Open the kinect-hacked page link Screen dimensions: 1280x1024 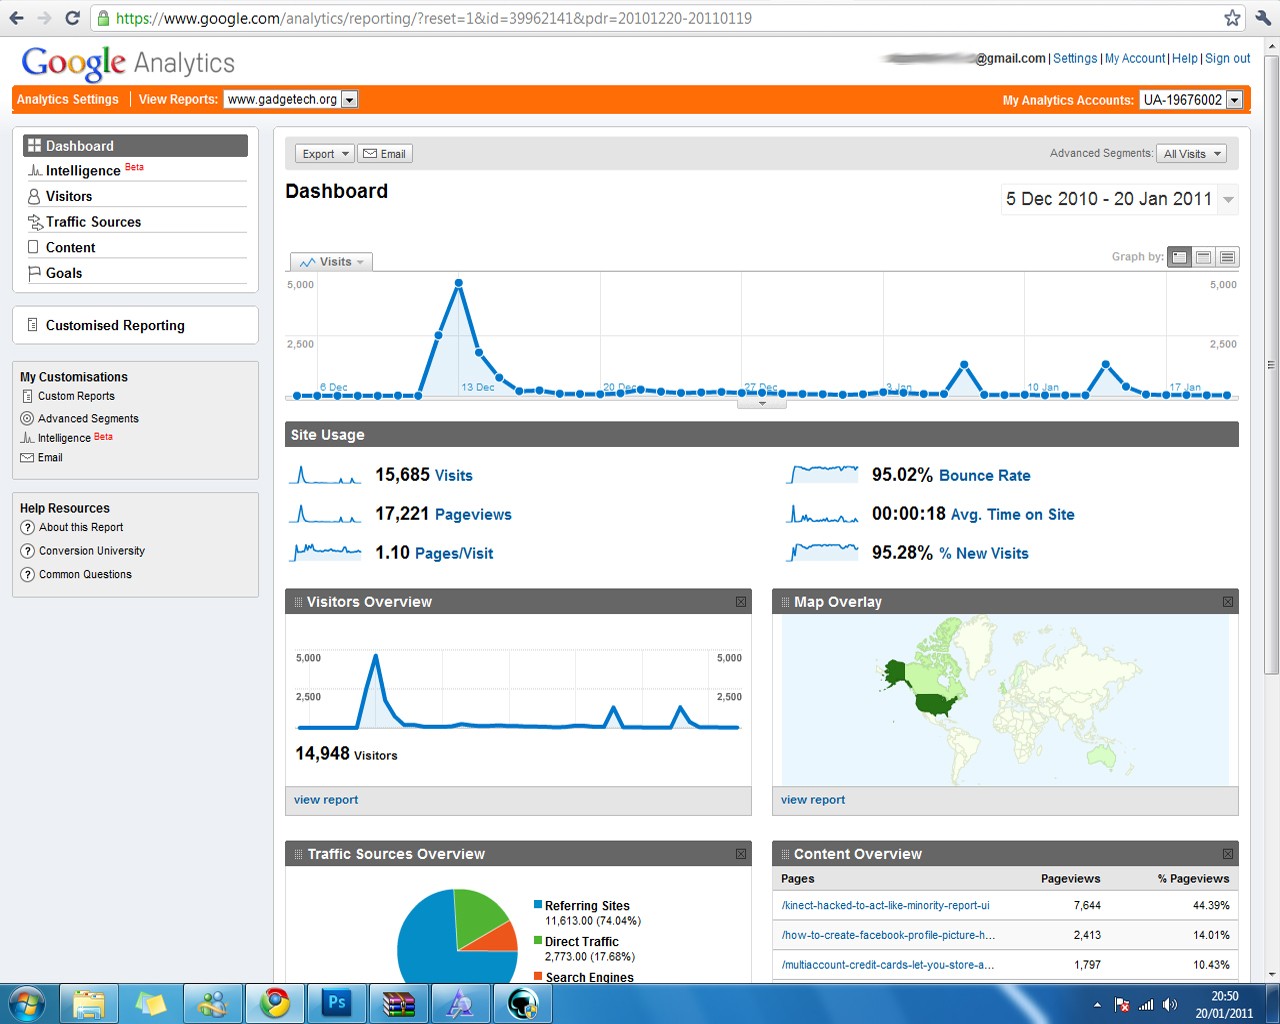pyautogui.click(x=886, y=906)
